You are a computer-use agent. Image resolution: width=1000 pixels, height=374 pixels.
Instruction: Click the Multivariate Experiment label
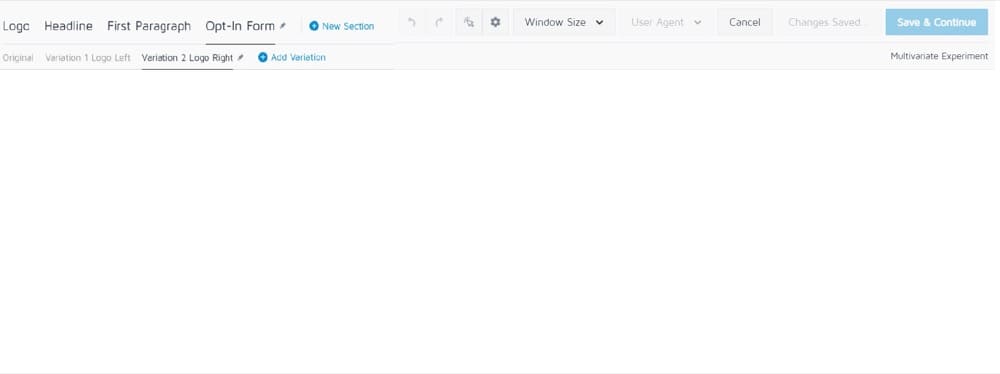(939, 56)
